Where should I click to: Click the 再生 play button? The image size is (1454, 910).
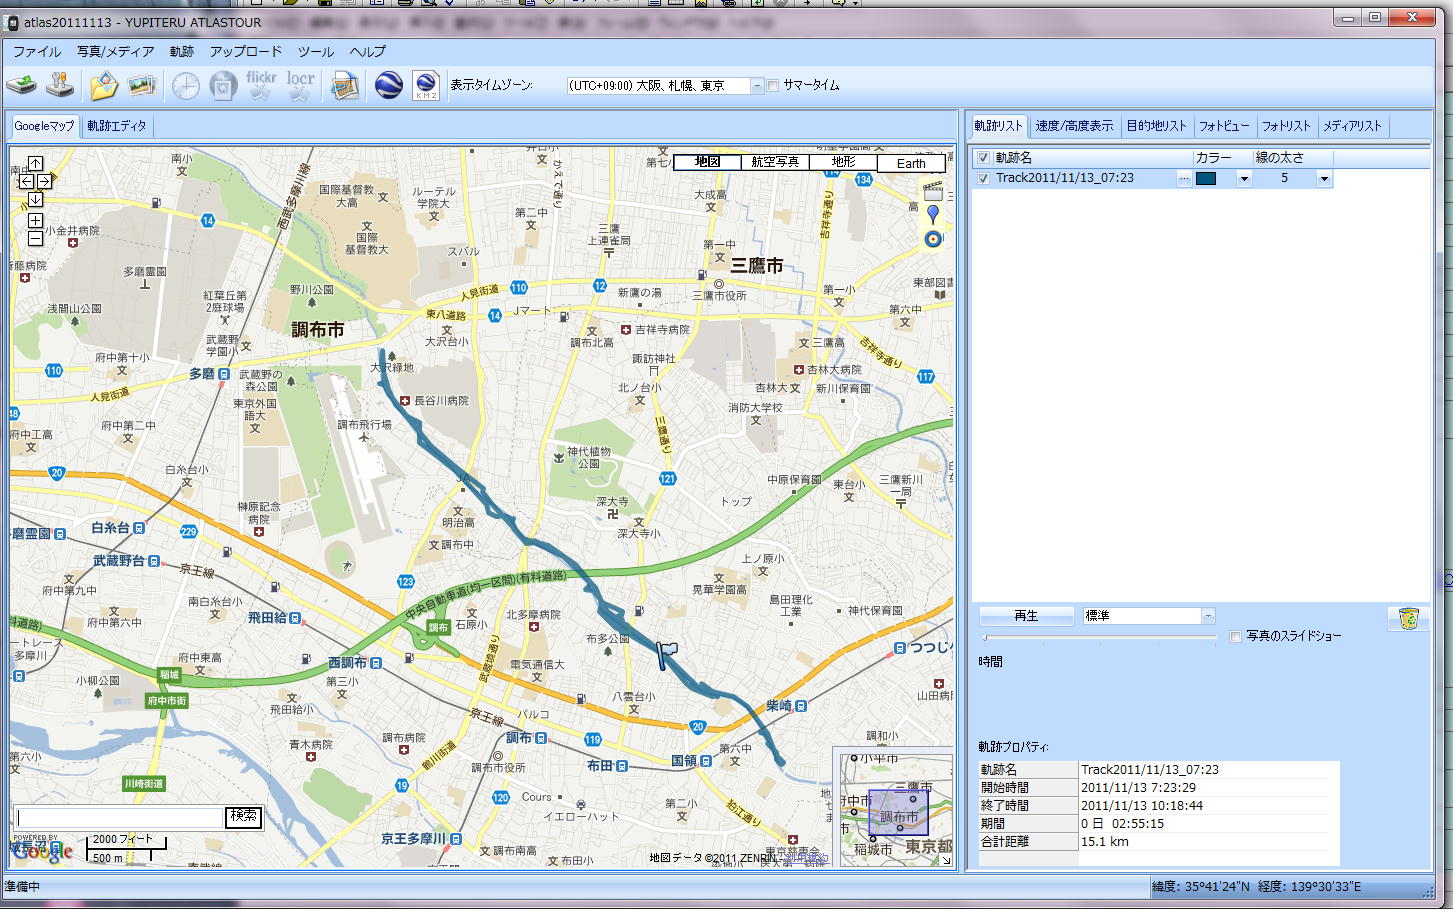(1026, 616)
